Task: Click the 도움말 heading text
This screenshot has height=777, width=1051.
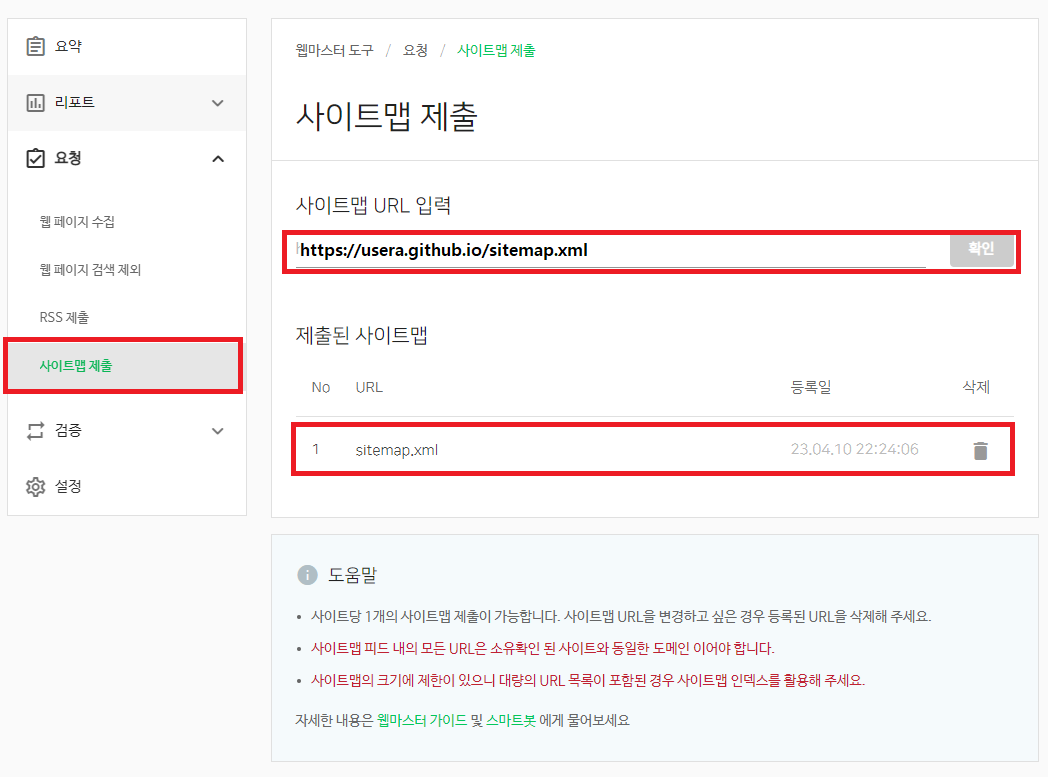Action: point(353,575)
